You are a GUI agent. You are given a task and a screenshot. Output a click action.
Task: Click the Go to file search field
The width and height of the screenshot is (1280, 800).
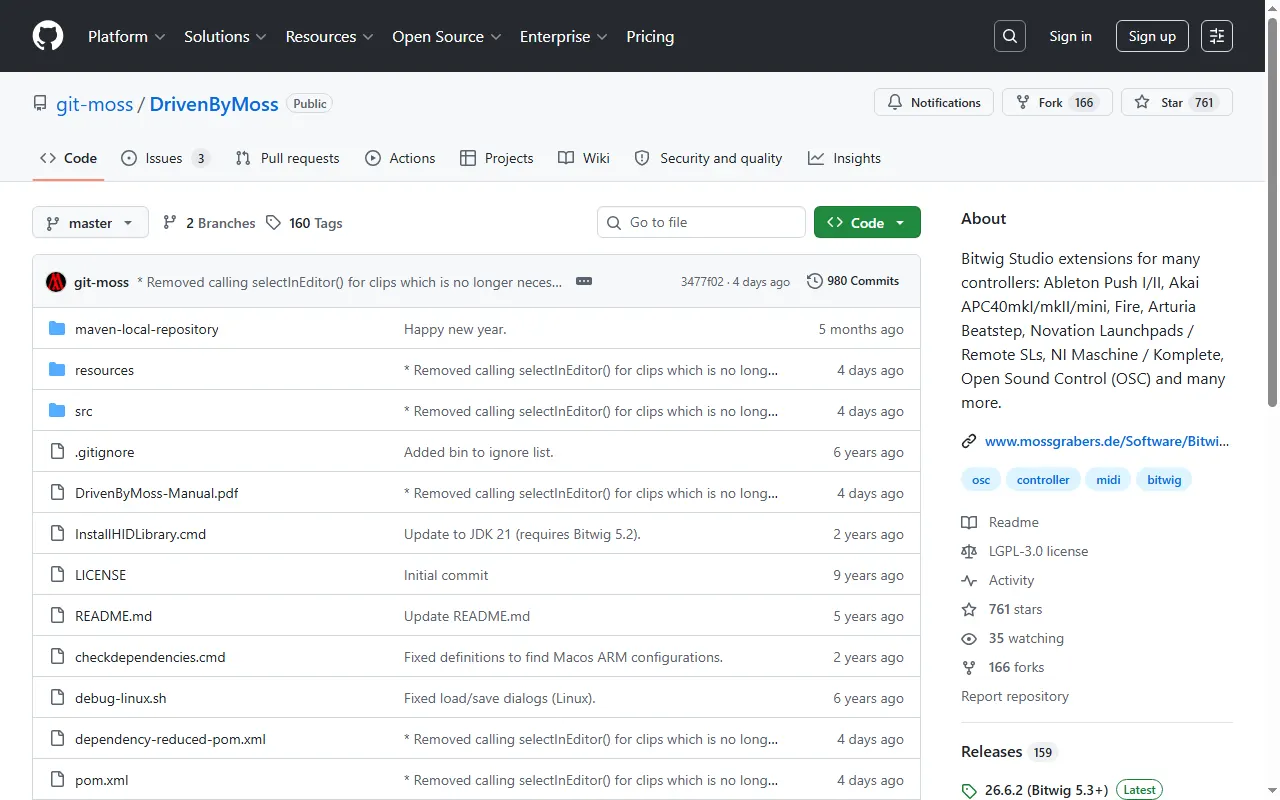pyautogui.click(x=701, y=222)
